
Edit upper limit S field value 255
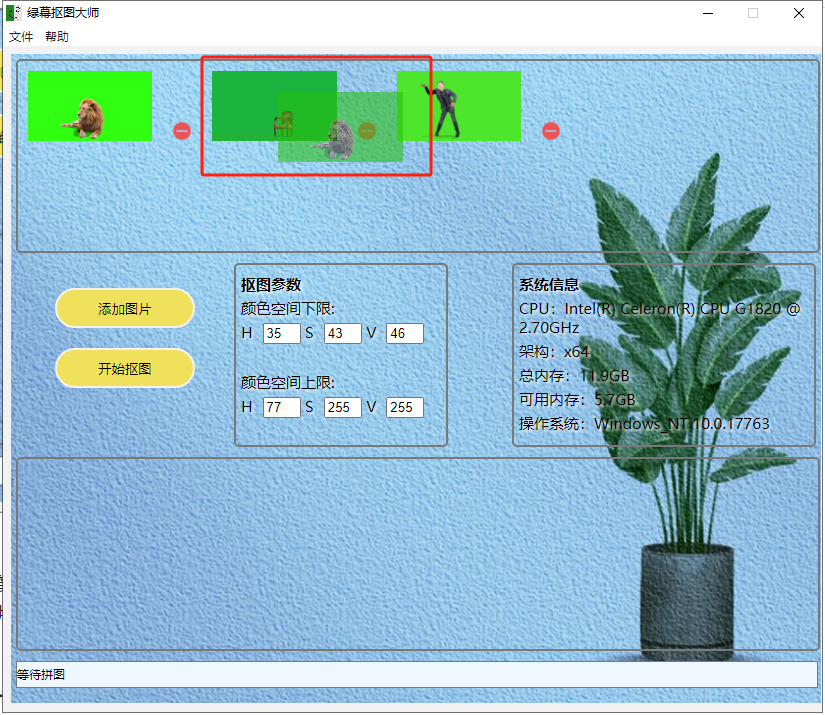(343, 407)
